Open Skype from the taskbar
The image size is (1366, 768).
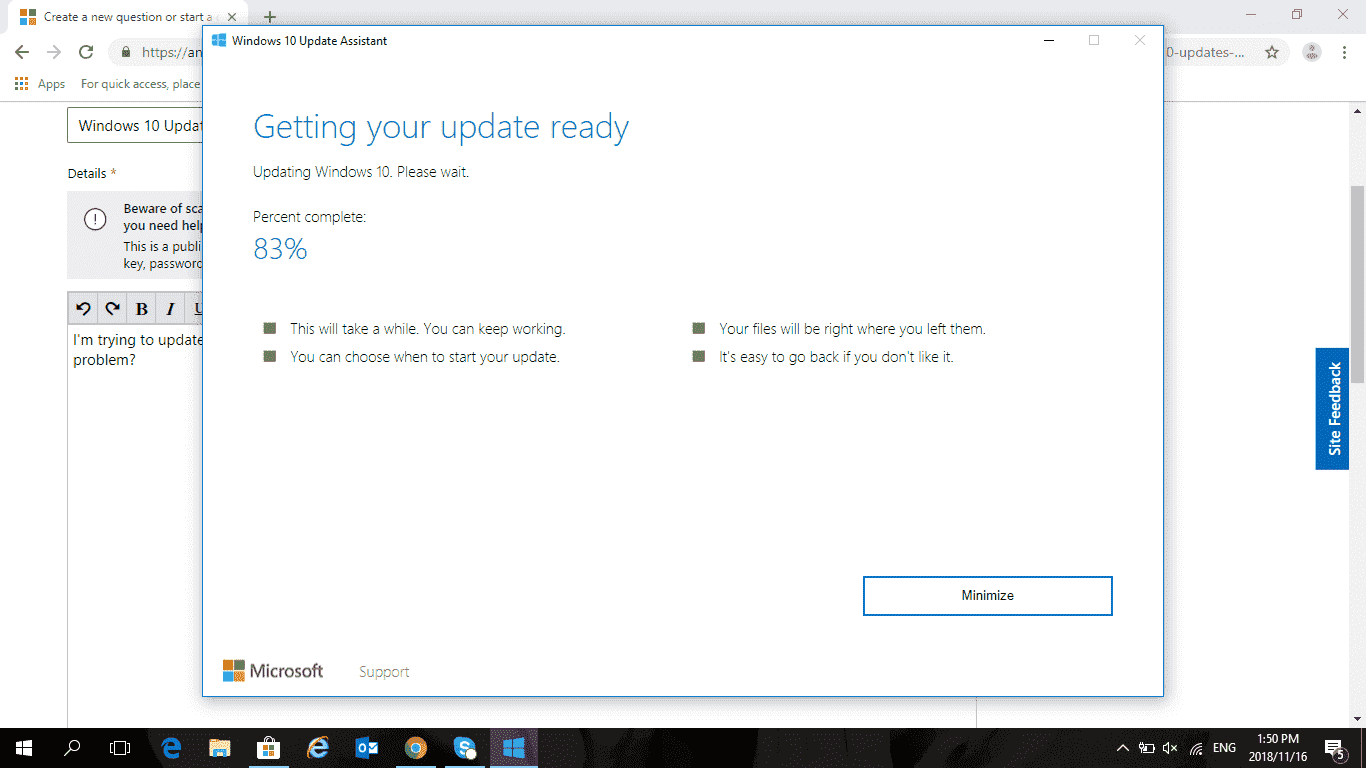465,747
